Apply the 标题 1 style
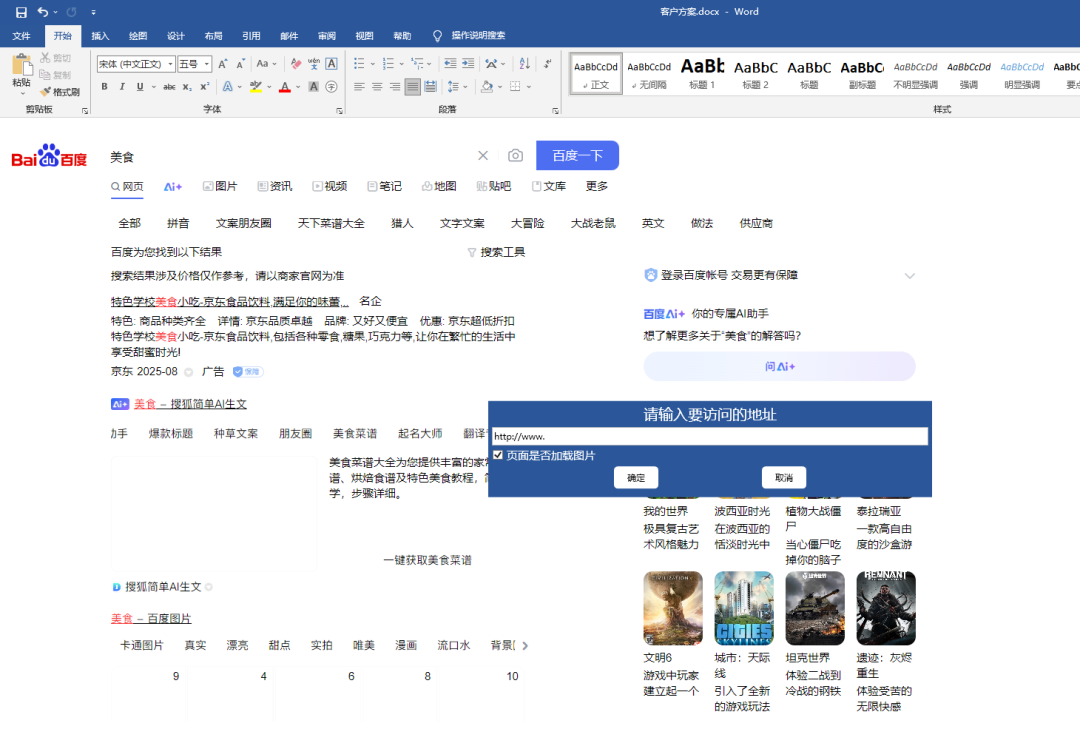 703,73
